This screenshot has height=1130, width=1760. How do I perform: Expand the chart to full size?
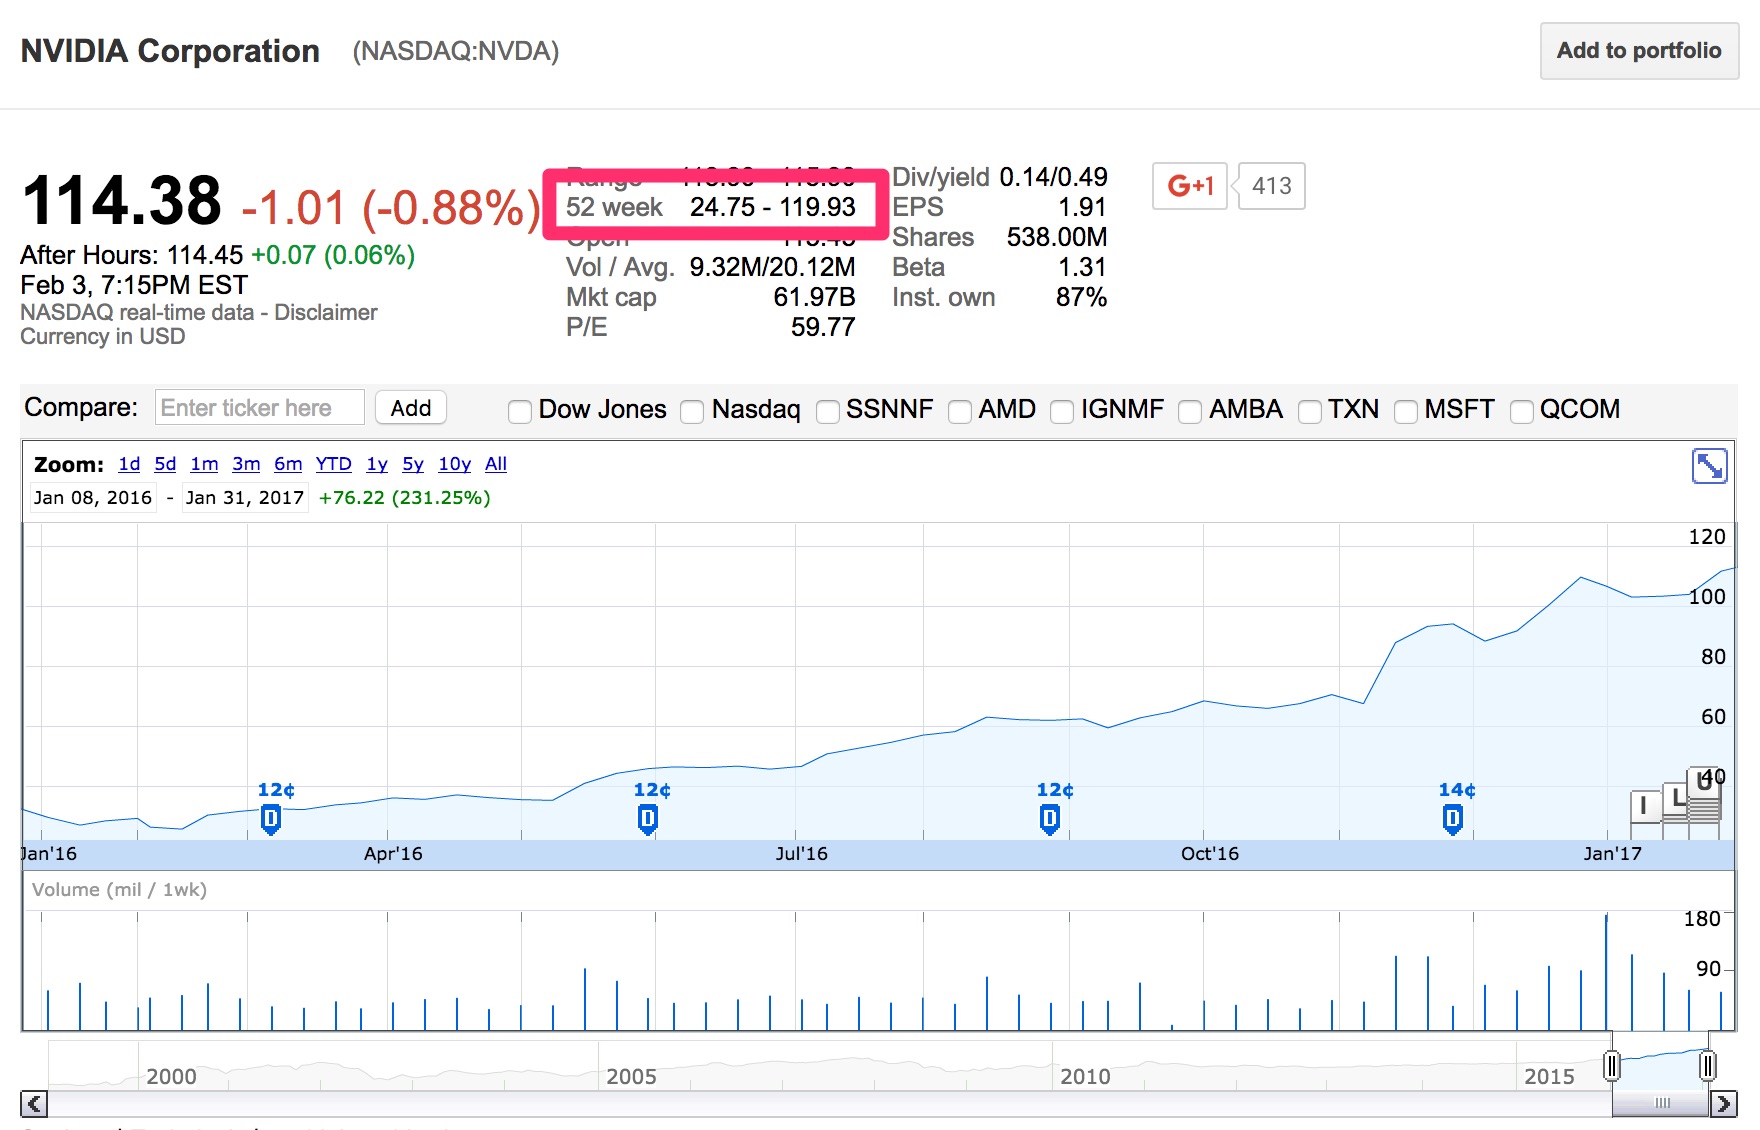tap(1709, 466)
